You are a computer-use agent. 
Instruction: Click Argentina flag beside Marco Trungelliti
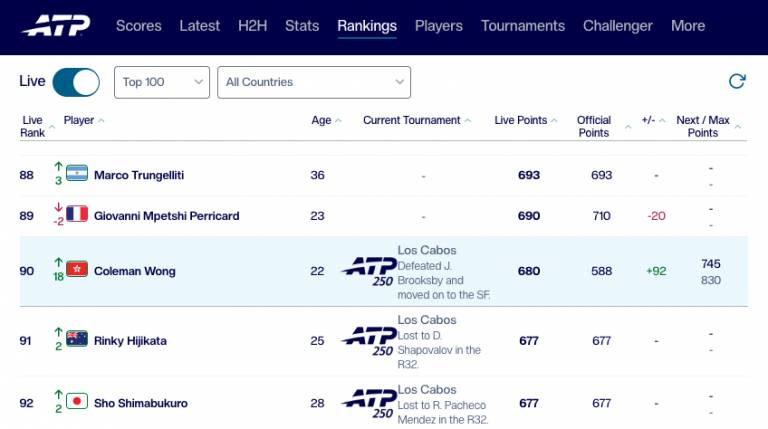tap(77, 173)
